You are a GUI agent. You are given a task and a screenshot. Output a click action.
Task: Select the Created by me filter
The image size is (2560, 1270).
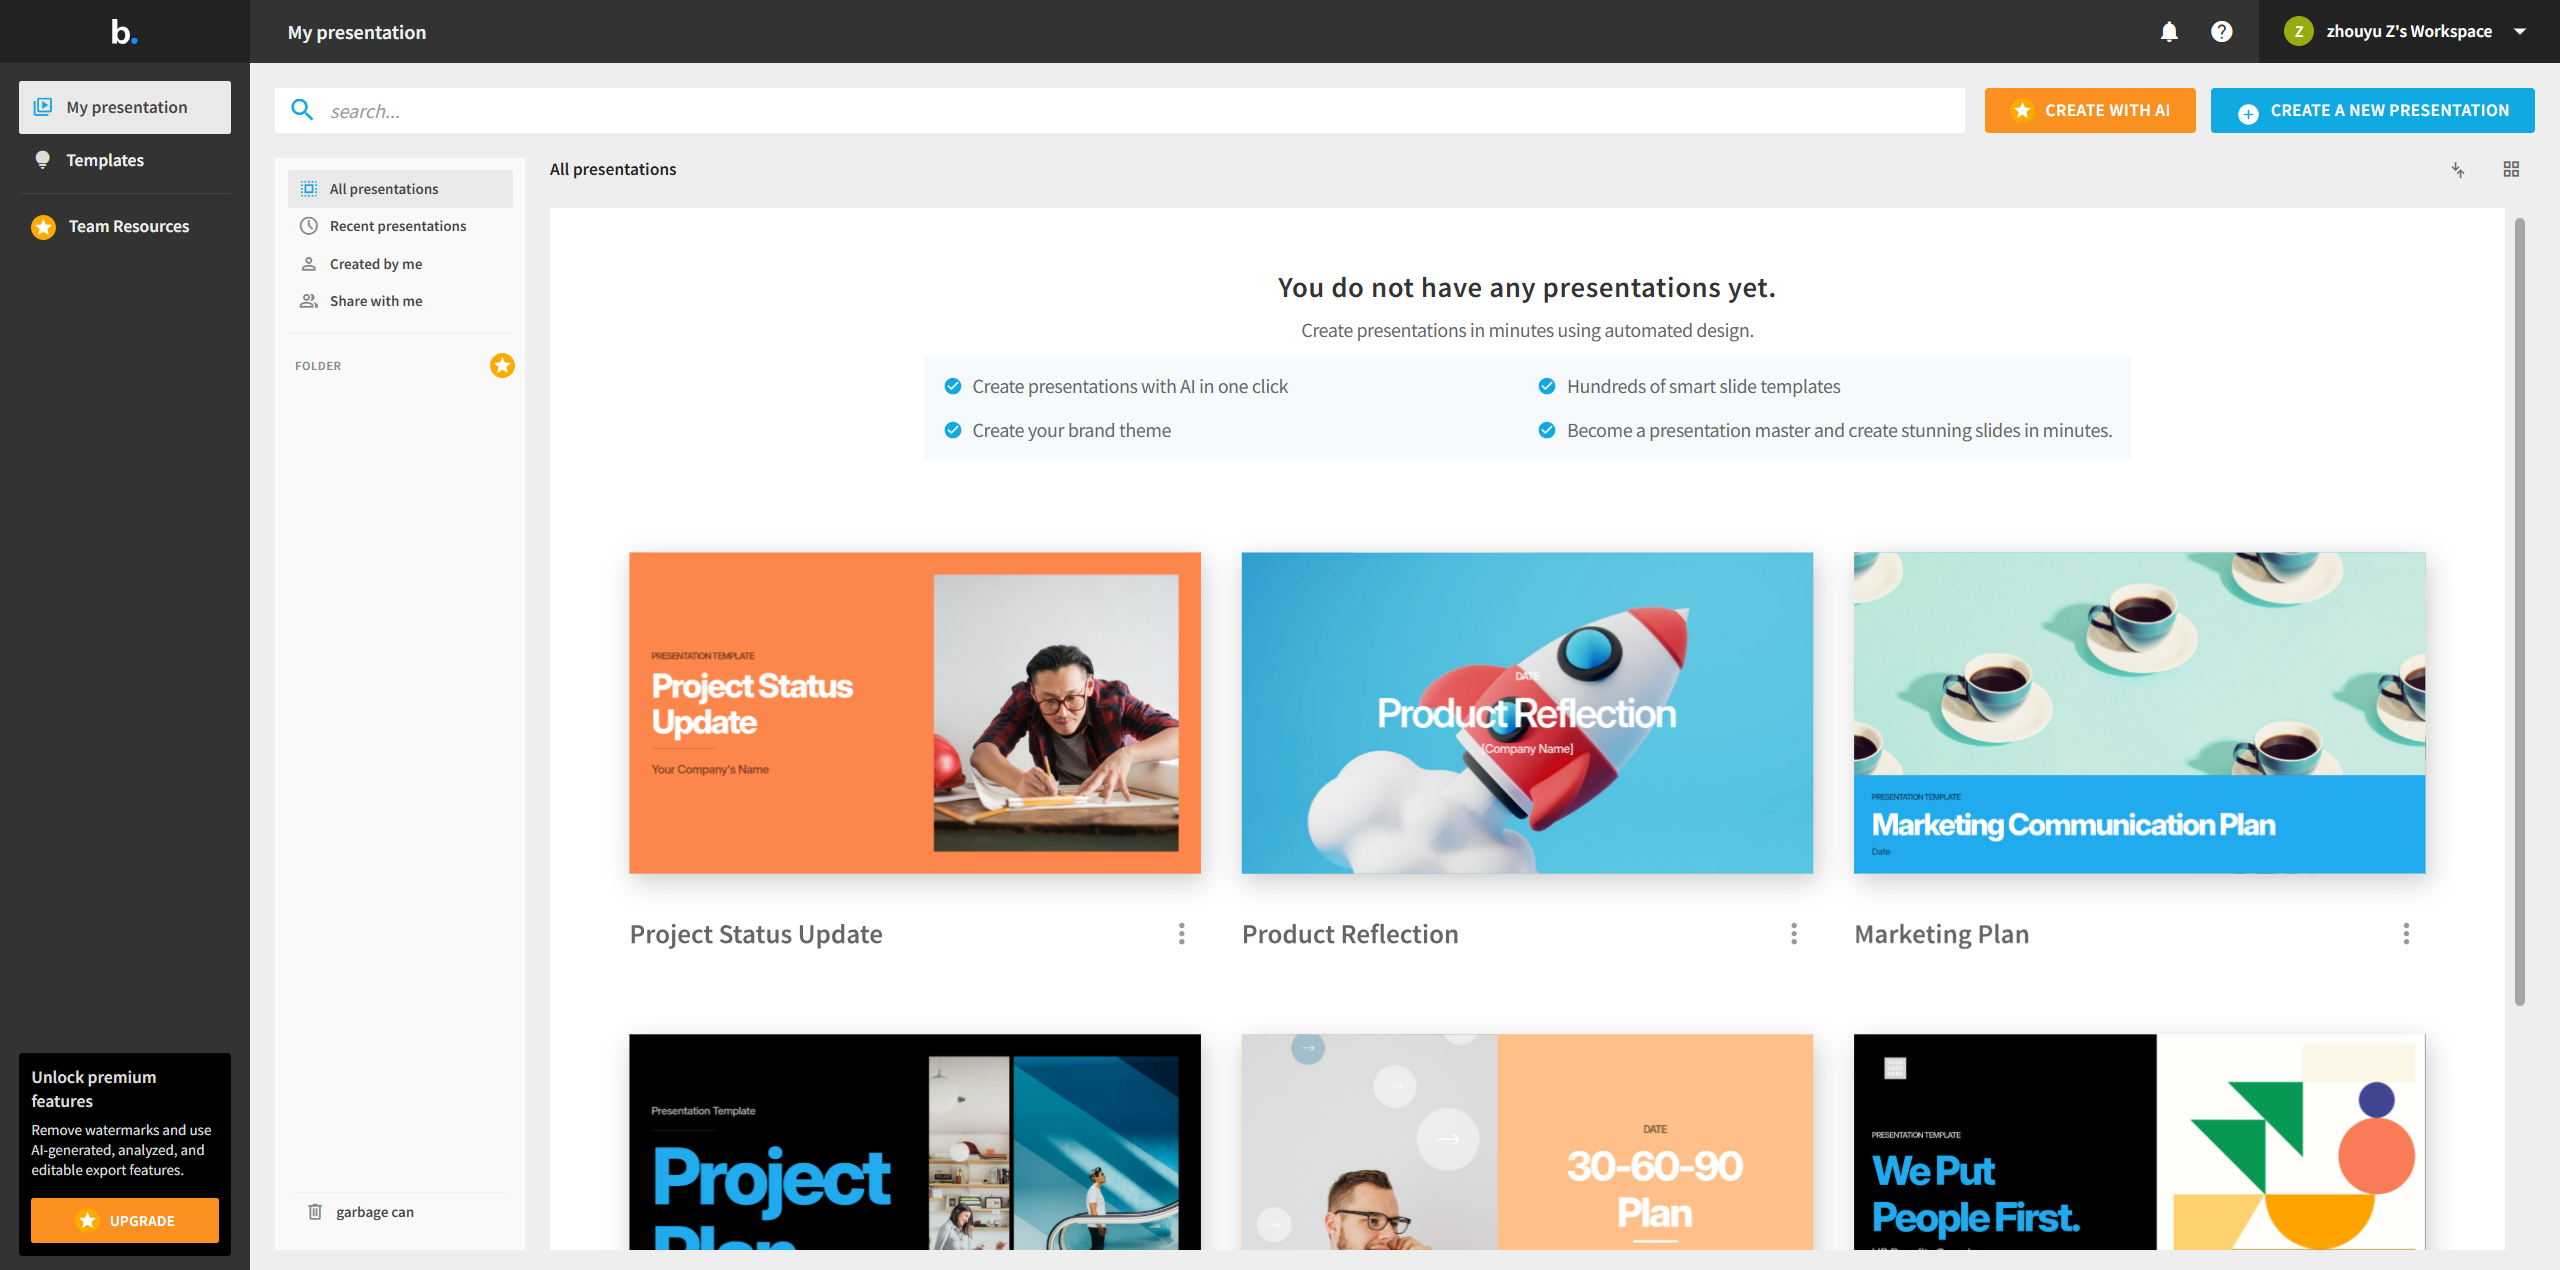pos(400,264)
